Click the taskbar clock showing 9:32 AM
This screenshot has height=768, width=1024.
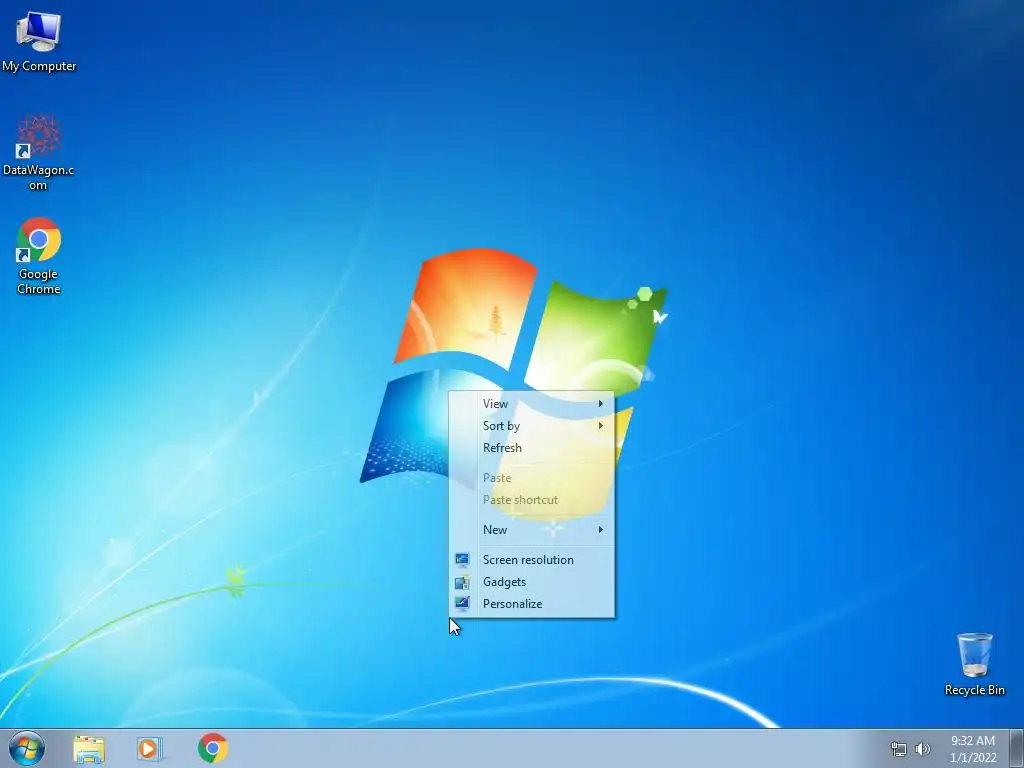point(973,749)
